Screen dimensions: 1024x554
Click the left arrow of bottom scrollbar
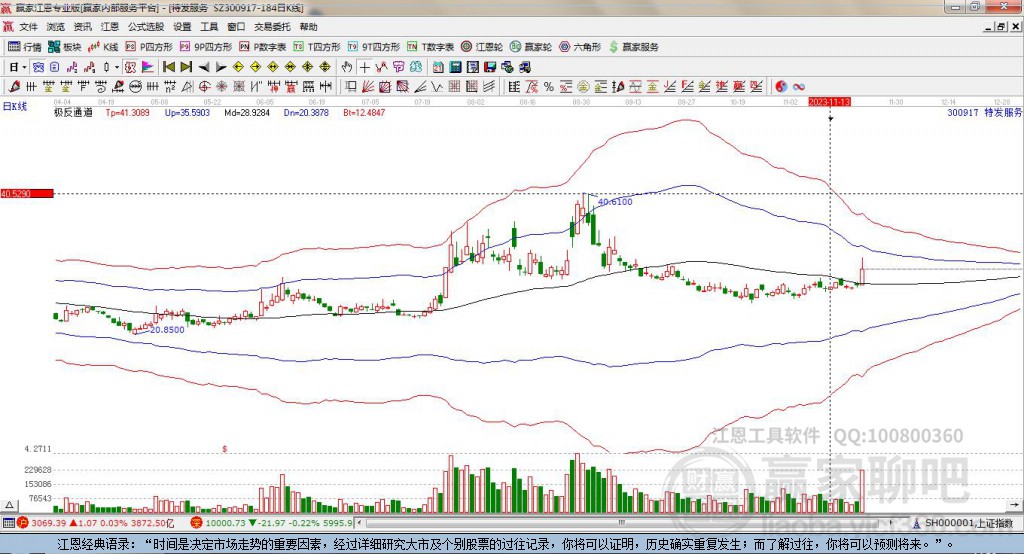click(360, 523)
